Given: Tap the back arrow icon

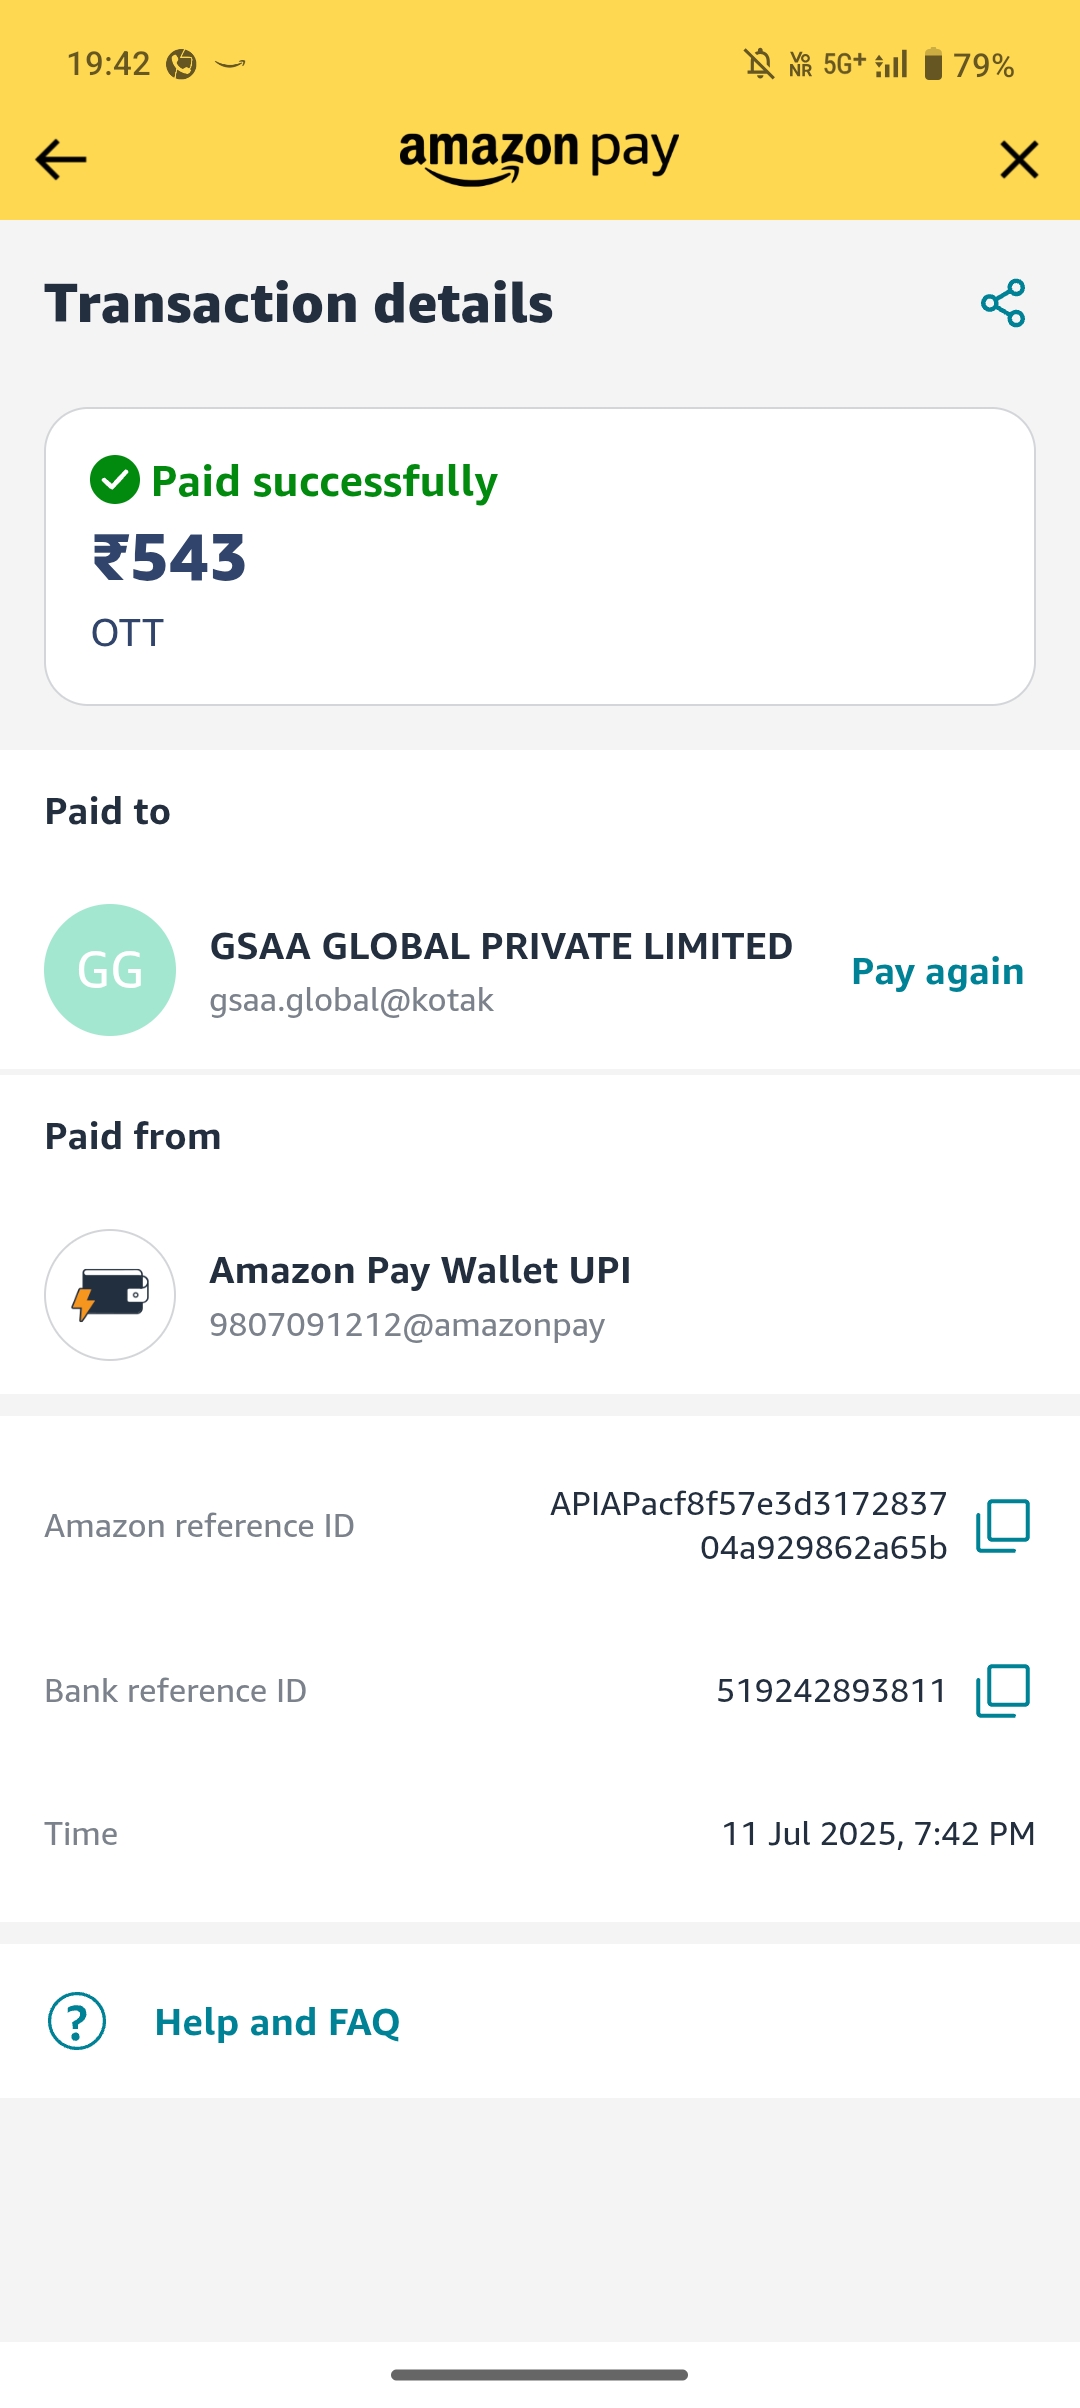Looking at the screenshot, I should click(61, 160).
